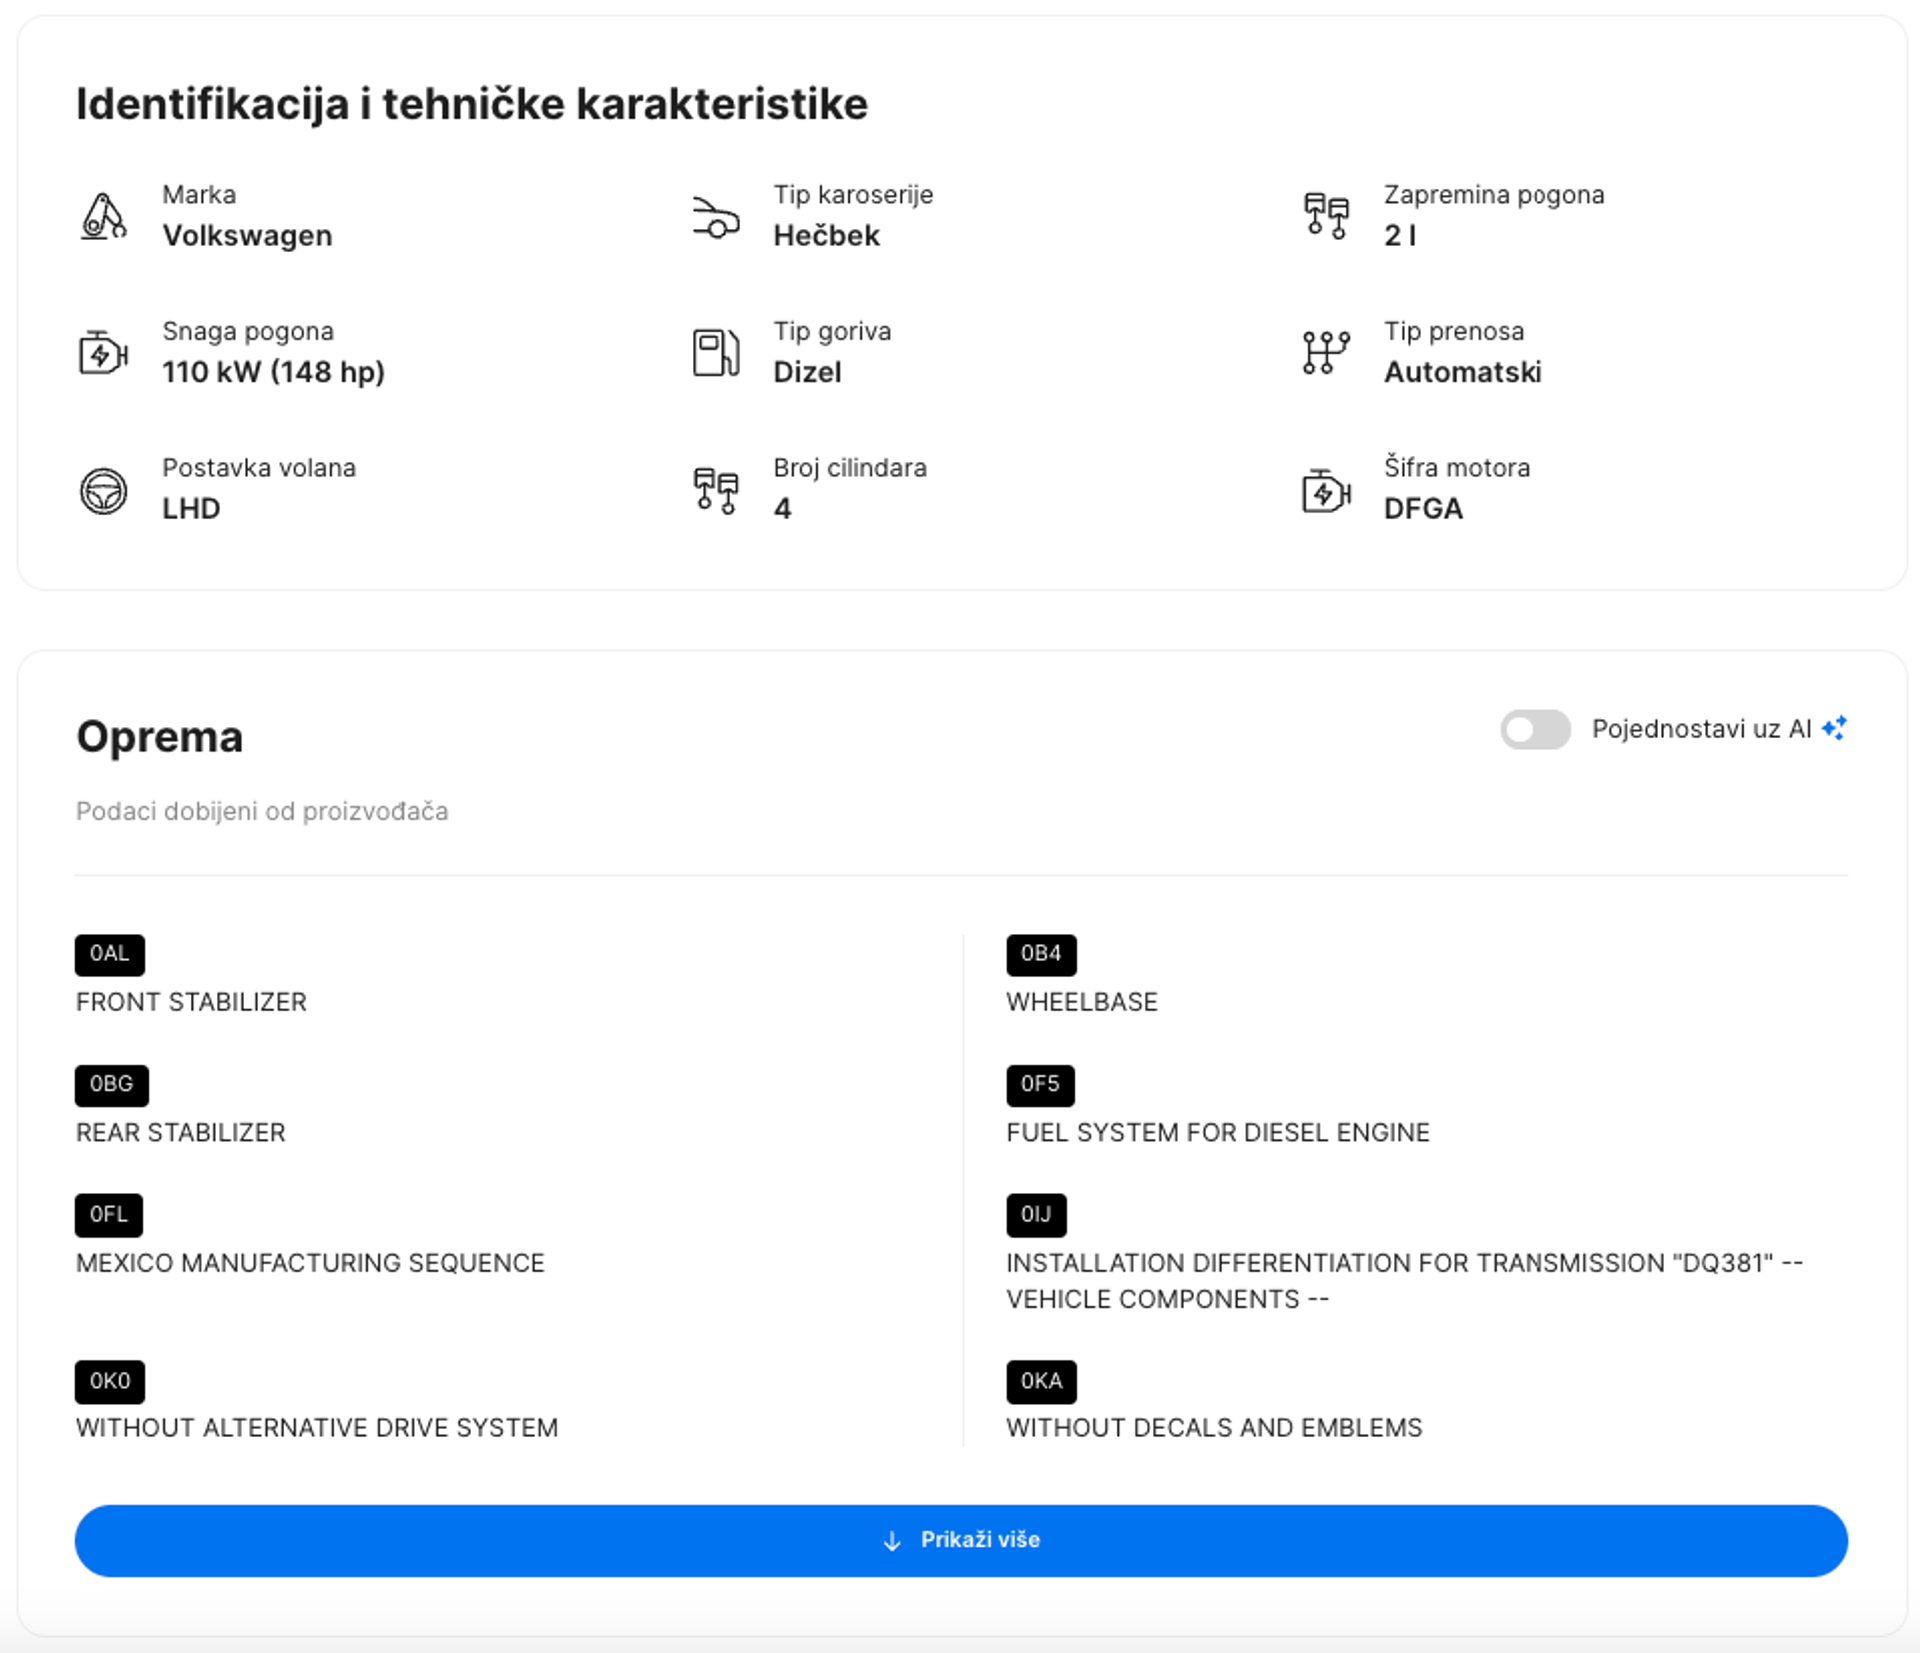Click the 0FL equipment code badge
This screenshot has height=1653, width=1920.
109,1215
